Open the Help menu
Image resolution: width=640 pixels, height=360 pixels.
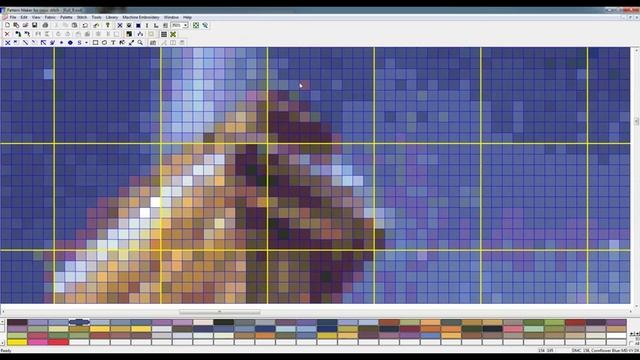(187, 18)
